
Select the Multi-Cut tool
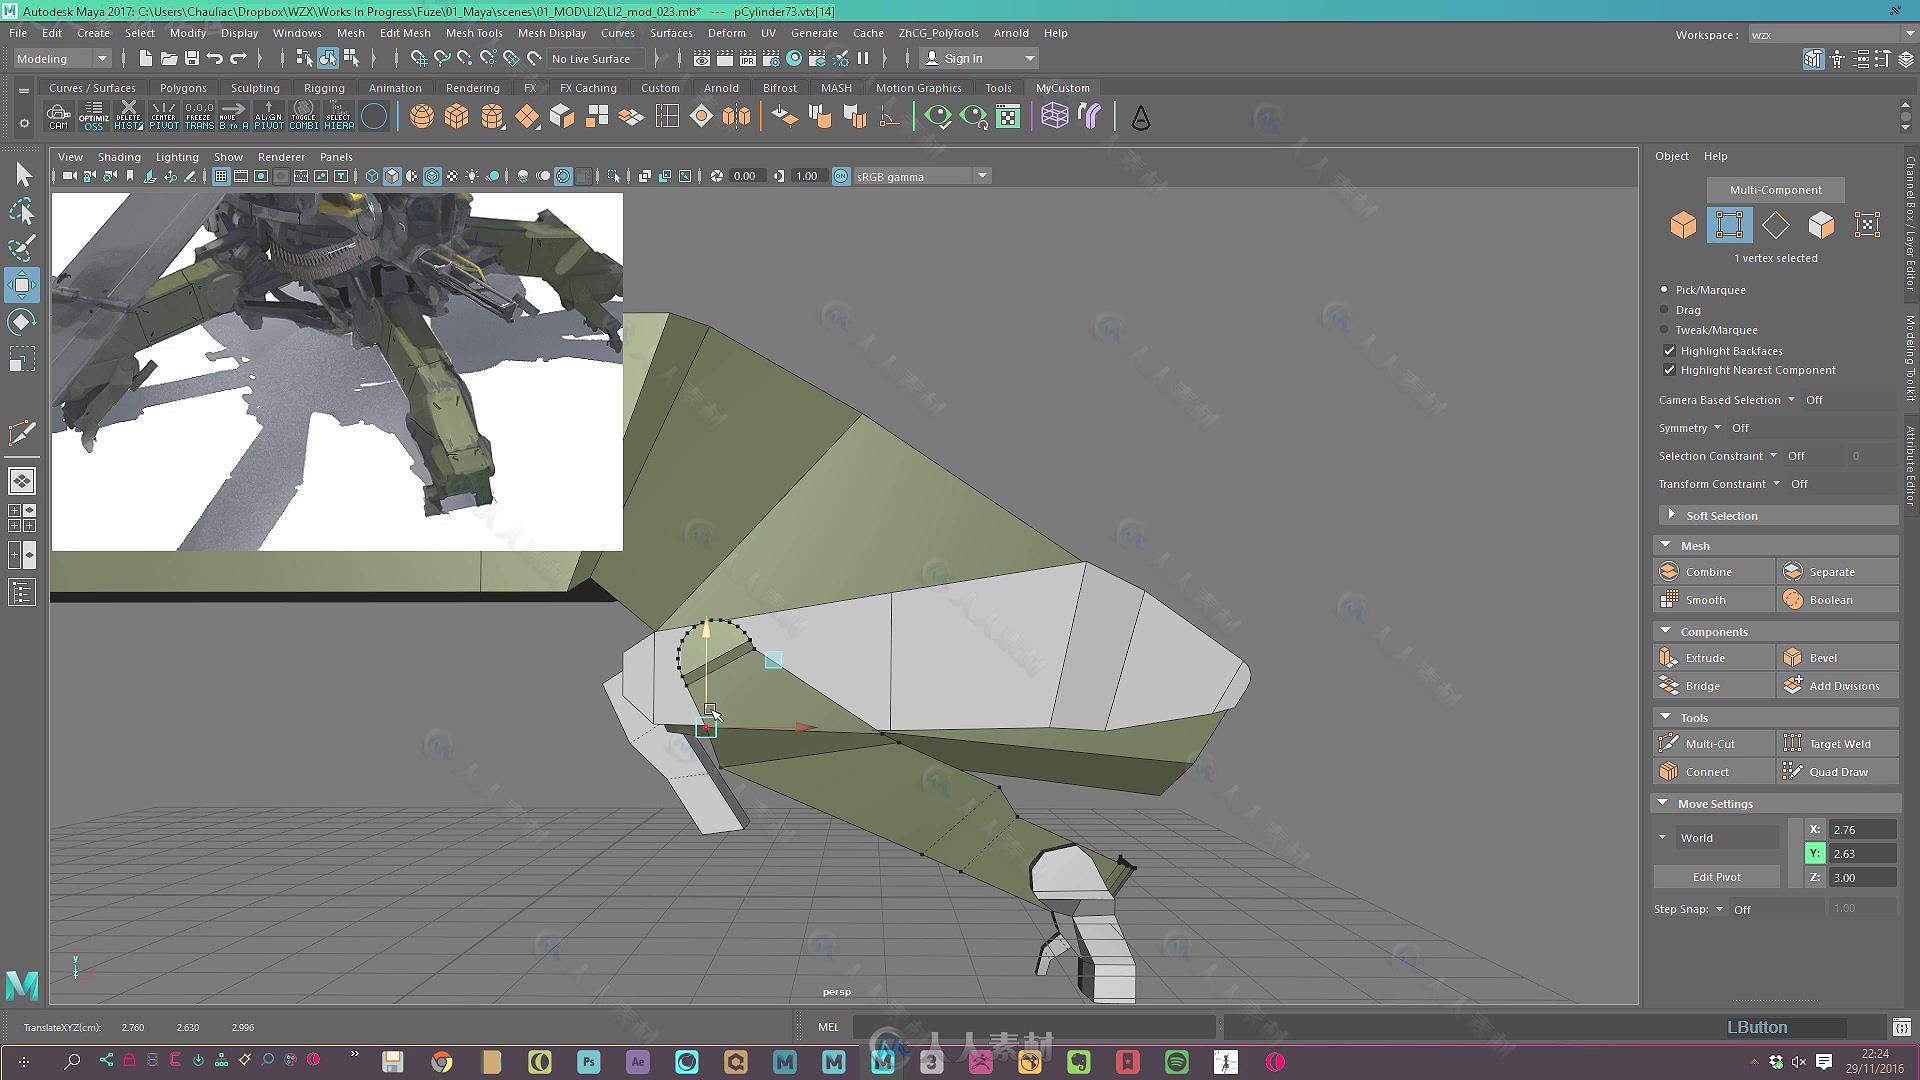1710,742
